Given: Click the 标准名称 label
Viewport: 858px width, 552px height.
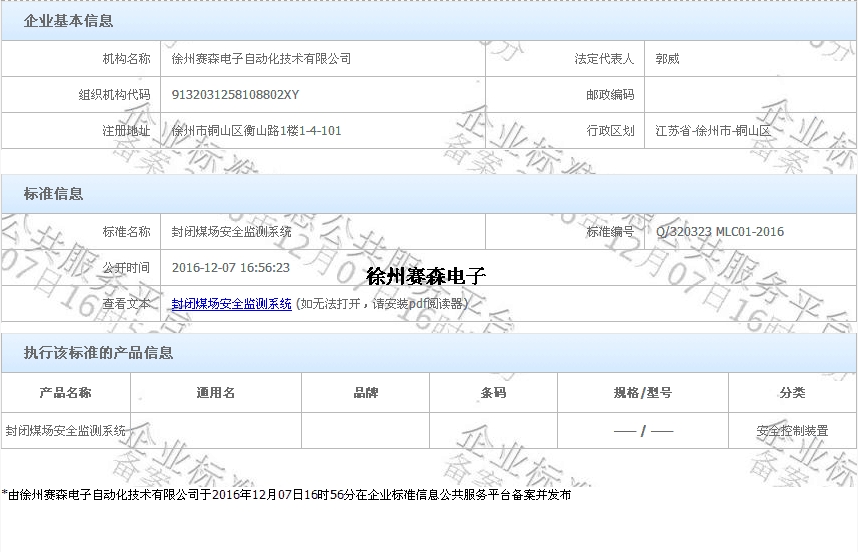Looking at the screenshot, I should click(126, 231).
